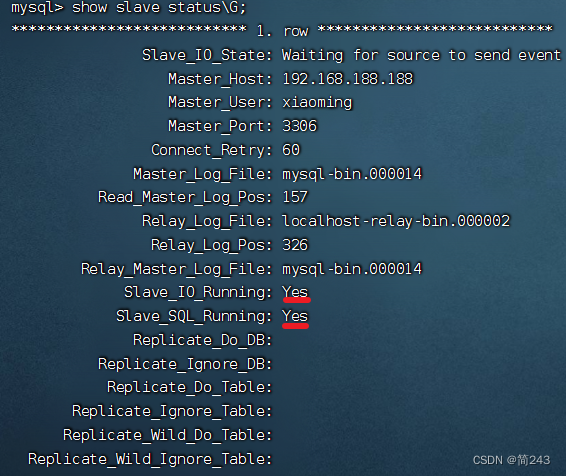Click the Relay_Log_Pos value 326
Image resolution: width=566 pixels, height=476 pixels.
click(295, 245)
